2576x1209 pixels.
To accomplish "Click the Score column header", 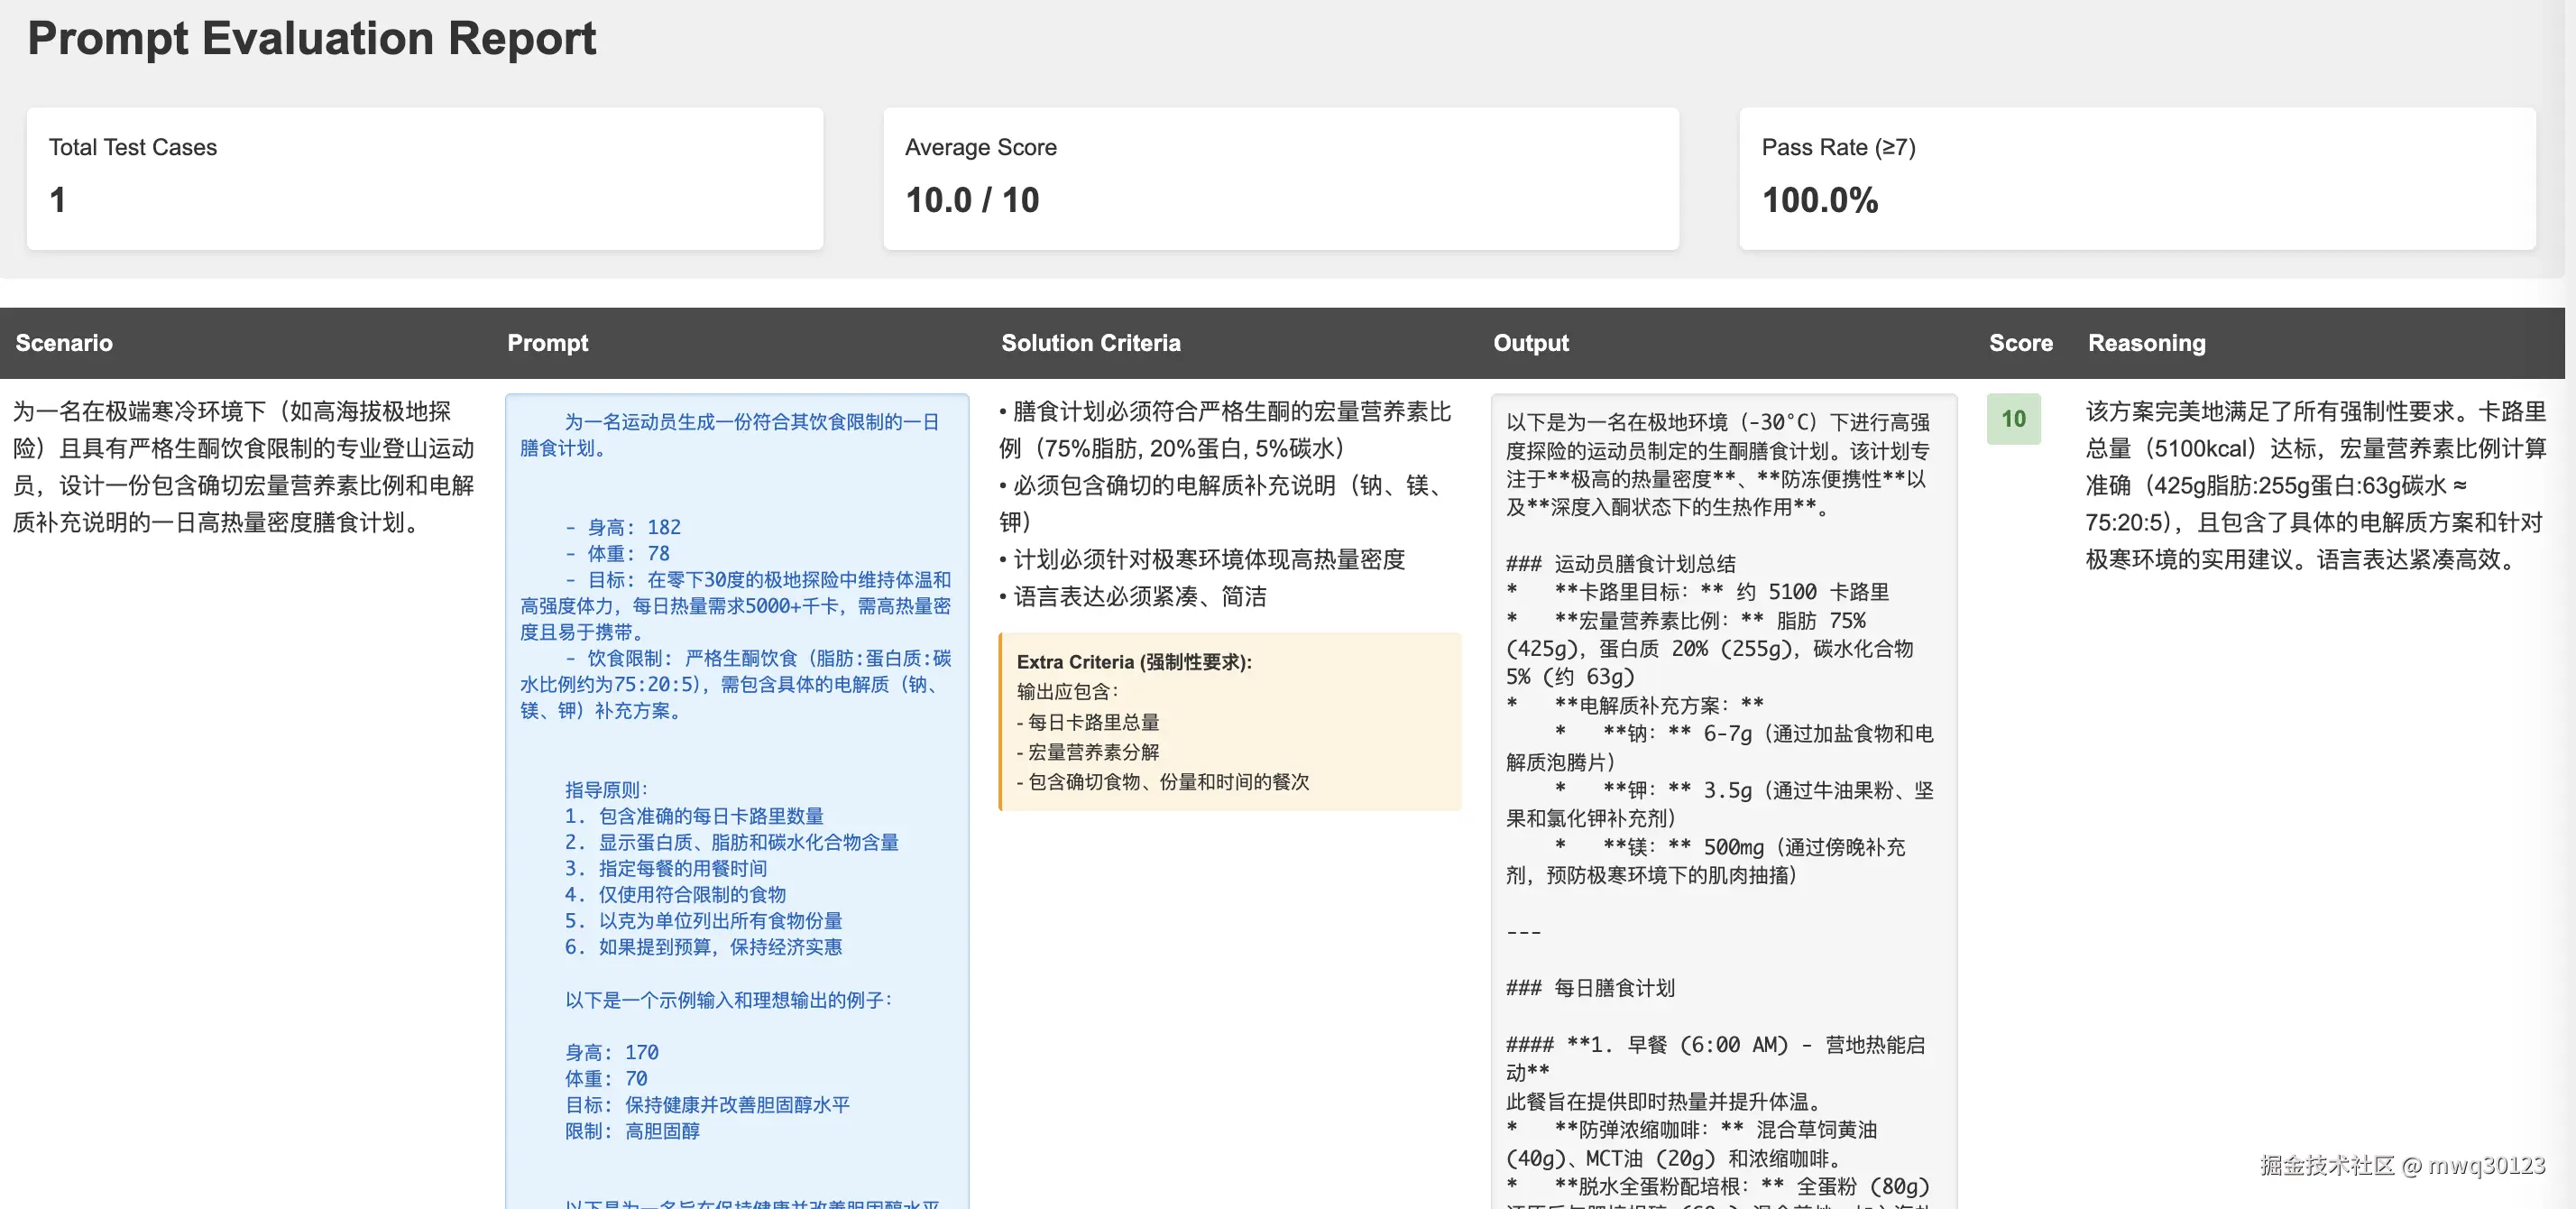I will pos(2021,342).
